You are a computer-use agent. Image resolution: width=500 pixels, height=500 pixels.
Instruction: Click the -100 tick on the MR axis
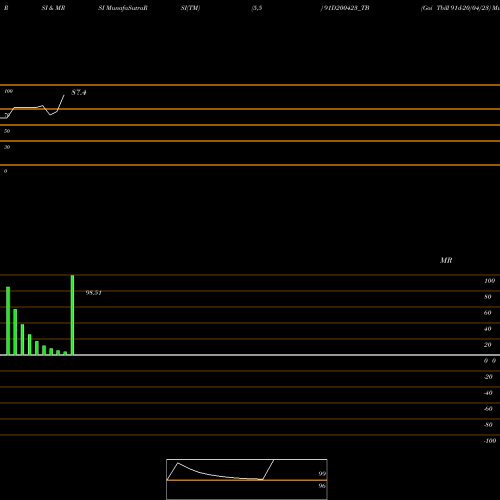[490, 441]
